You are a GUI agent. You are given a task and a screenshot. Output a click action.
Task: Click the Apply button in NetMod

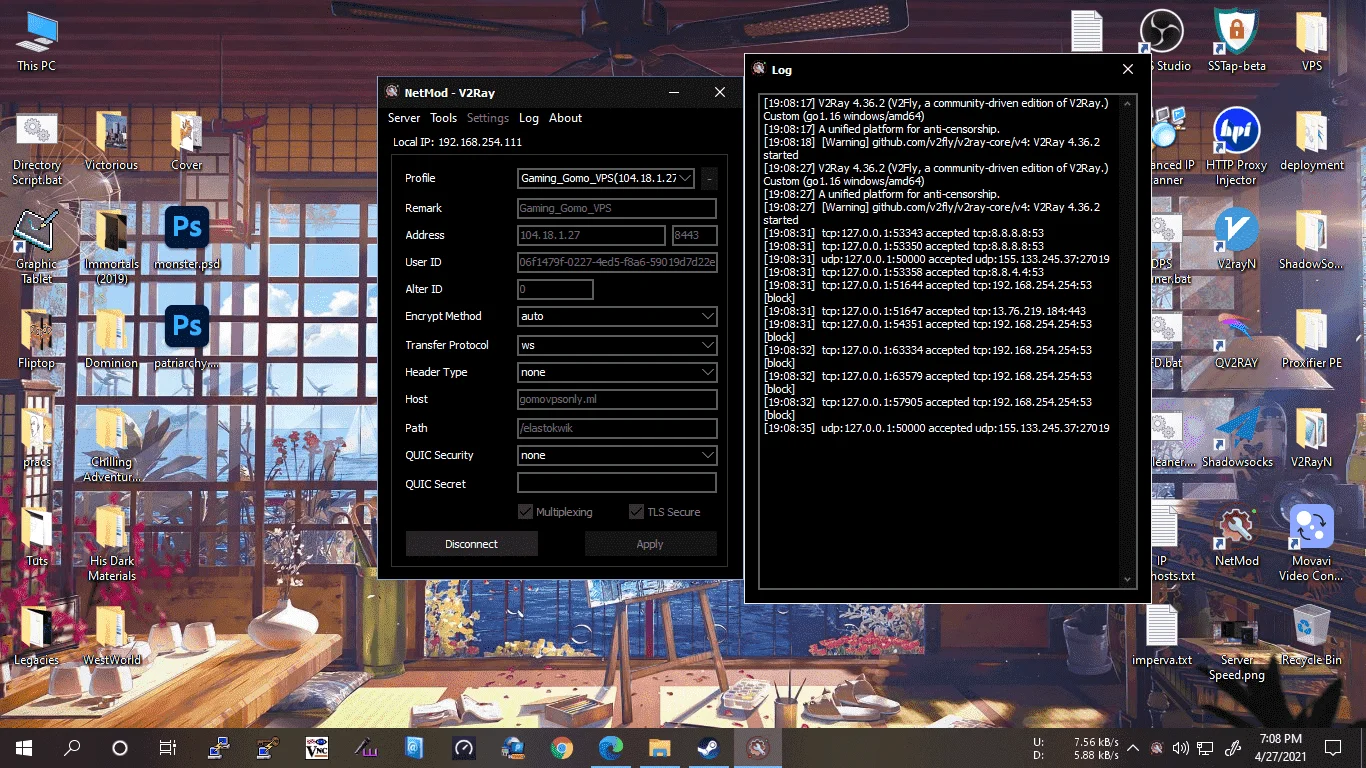pos(650,544)
